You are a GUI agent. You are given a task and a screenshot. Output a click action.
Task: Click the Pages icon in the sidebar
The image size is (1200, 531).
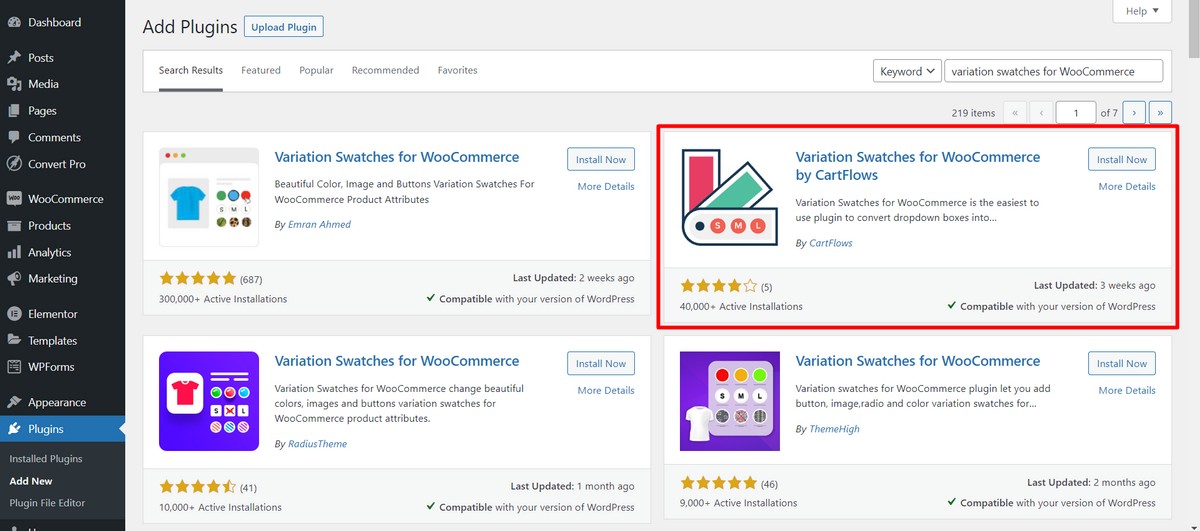coord(14,111)
